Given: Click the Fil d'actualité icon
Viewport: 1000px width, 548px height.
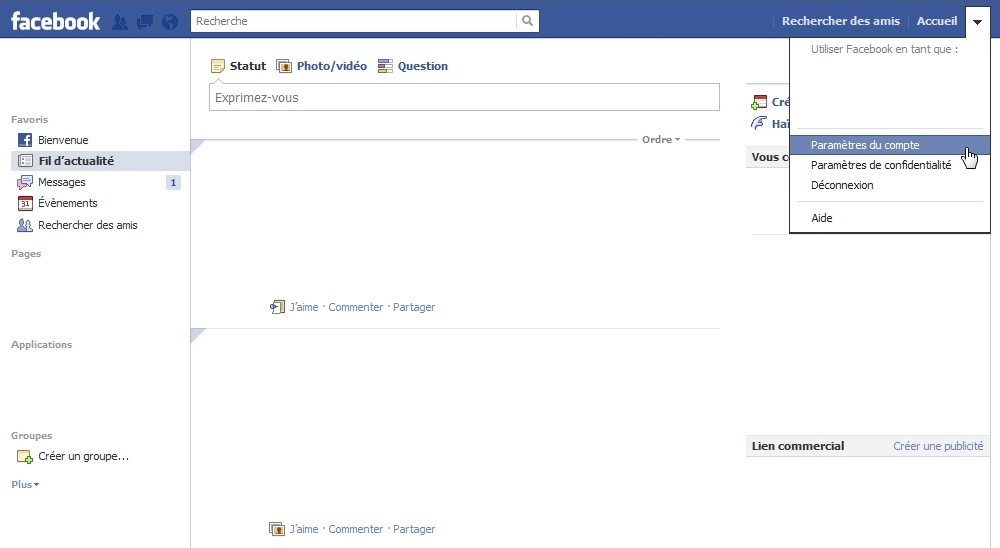Looking at the screenshot, I should pyautogui.click(x=26, y=161).
